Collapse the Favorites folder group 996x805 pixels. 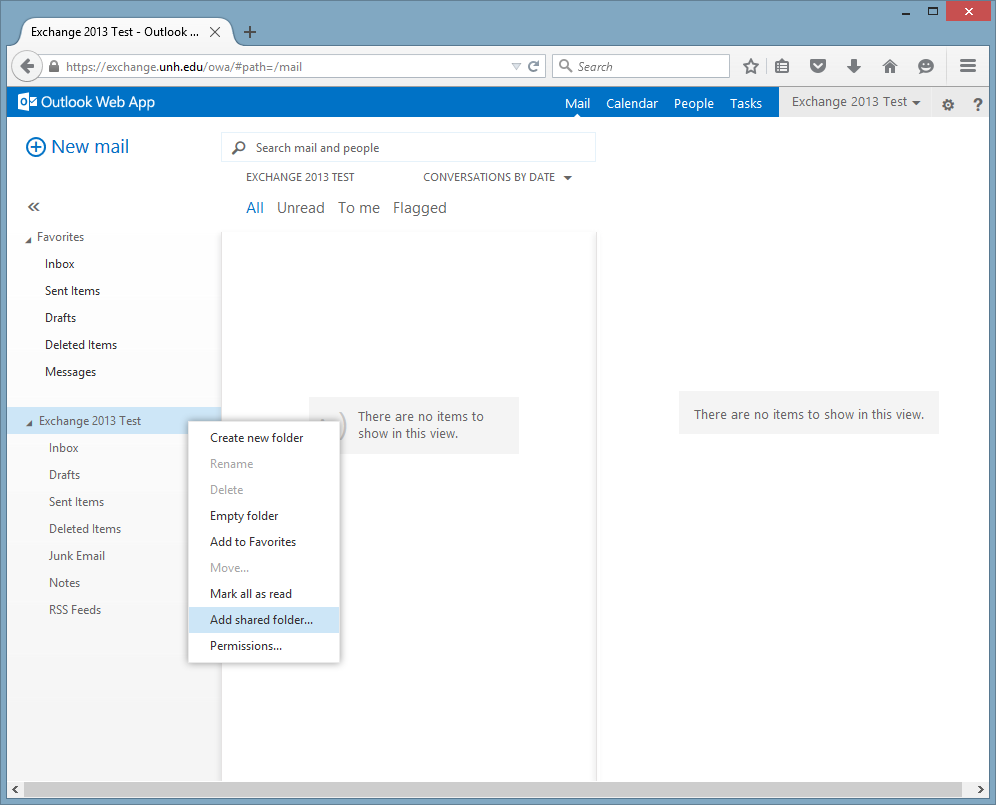pos(30,237)
